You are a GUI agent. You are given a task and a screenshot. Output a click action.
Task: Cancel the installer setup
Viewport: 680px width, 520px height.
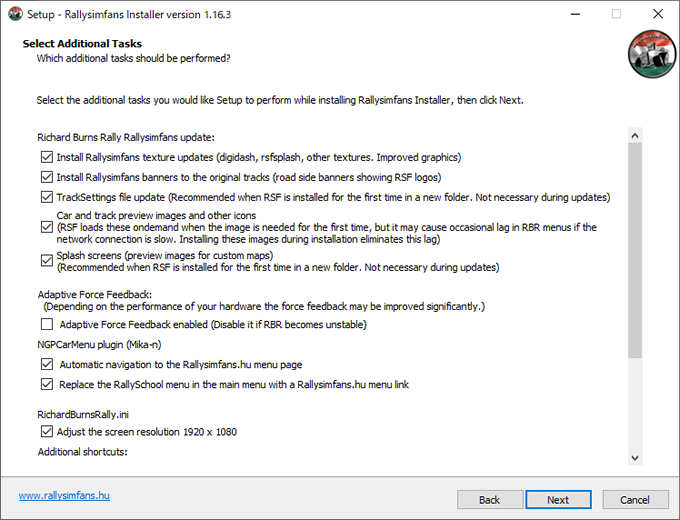(x=635, y=500)
